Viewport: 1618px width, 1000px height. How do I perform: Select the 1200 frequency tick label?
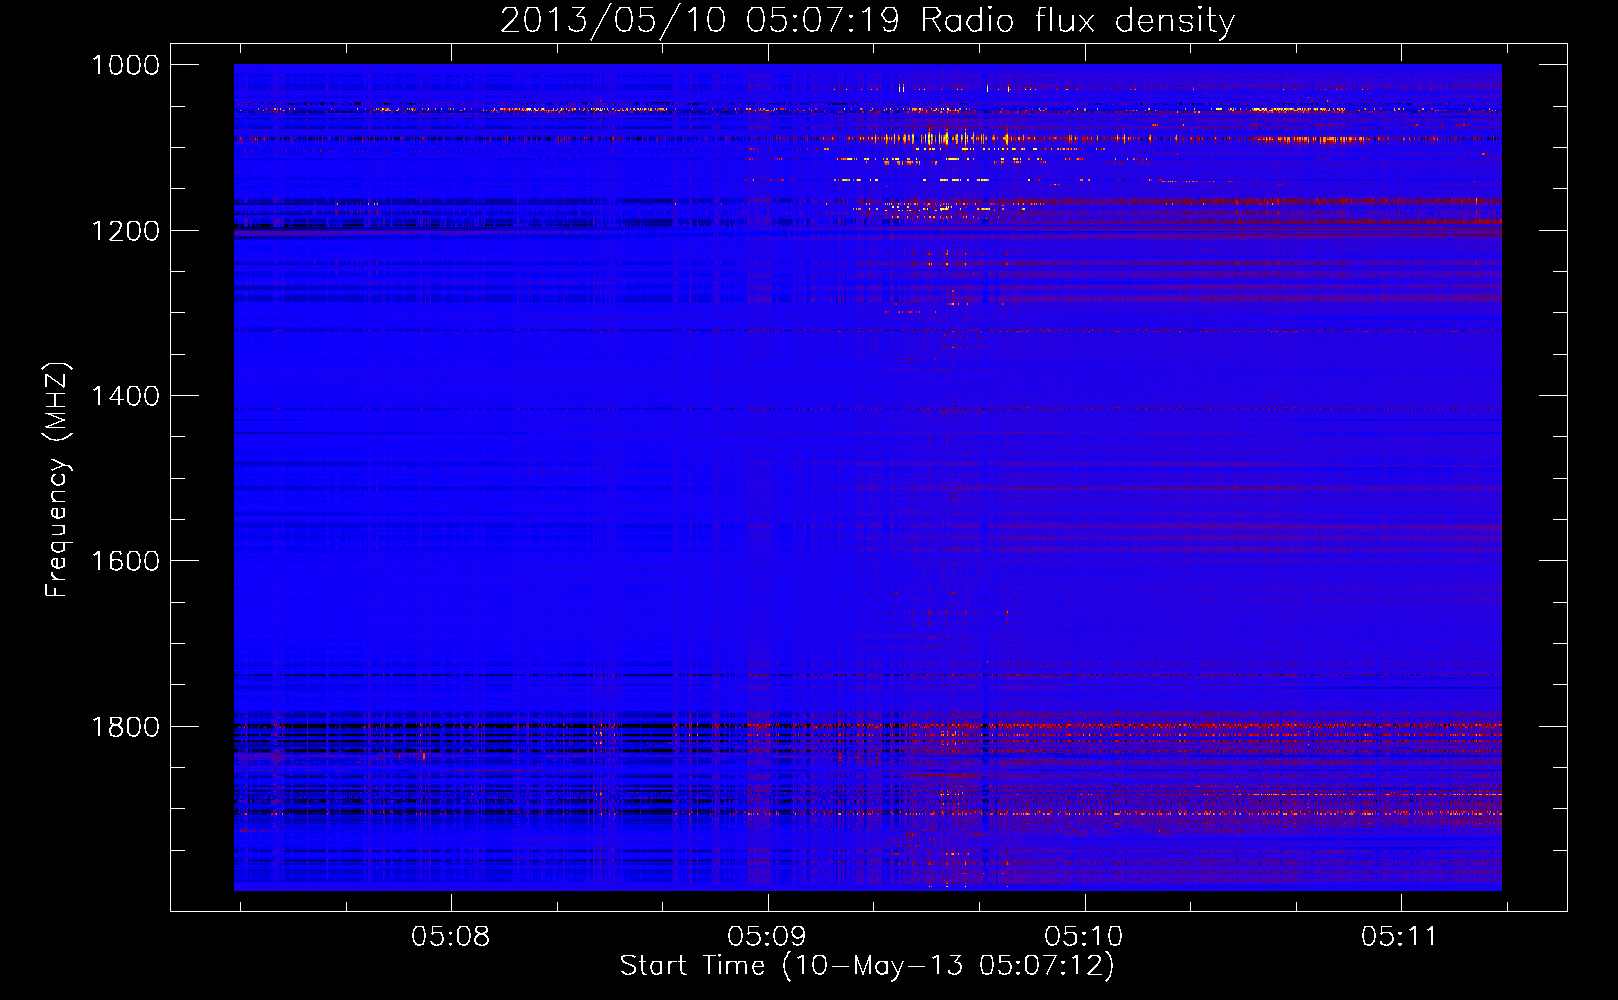pyautogui.click(x=126, y=231)
